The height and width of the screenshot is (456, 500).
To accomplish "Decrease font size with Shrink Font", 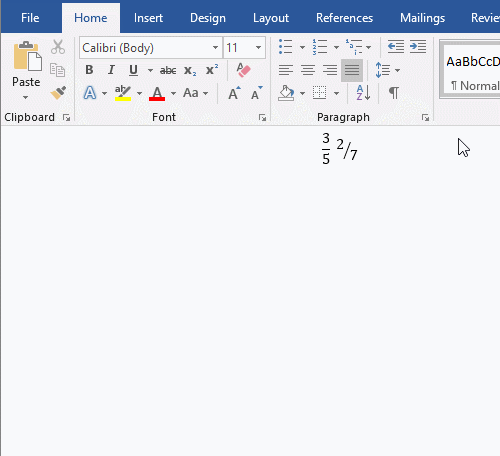I will coord(257,93).
